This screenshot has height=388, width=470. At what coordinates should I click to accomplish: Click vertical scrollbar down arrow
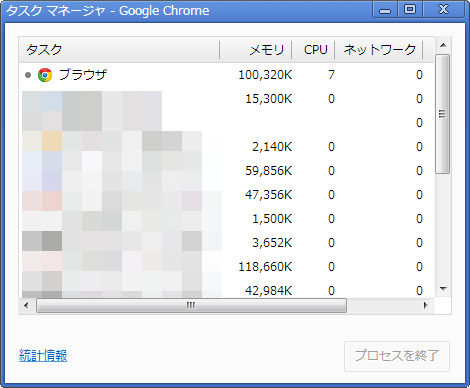coord(443,289)
